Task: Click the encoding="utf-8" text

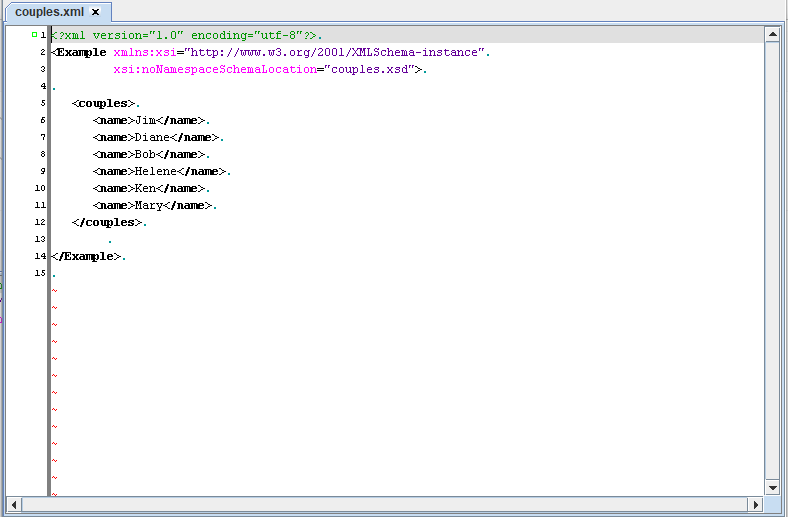Action: [x=246, y=35]
